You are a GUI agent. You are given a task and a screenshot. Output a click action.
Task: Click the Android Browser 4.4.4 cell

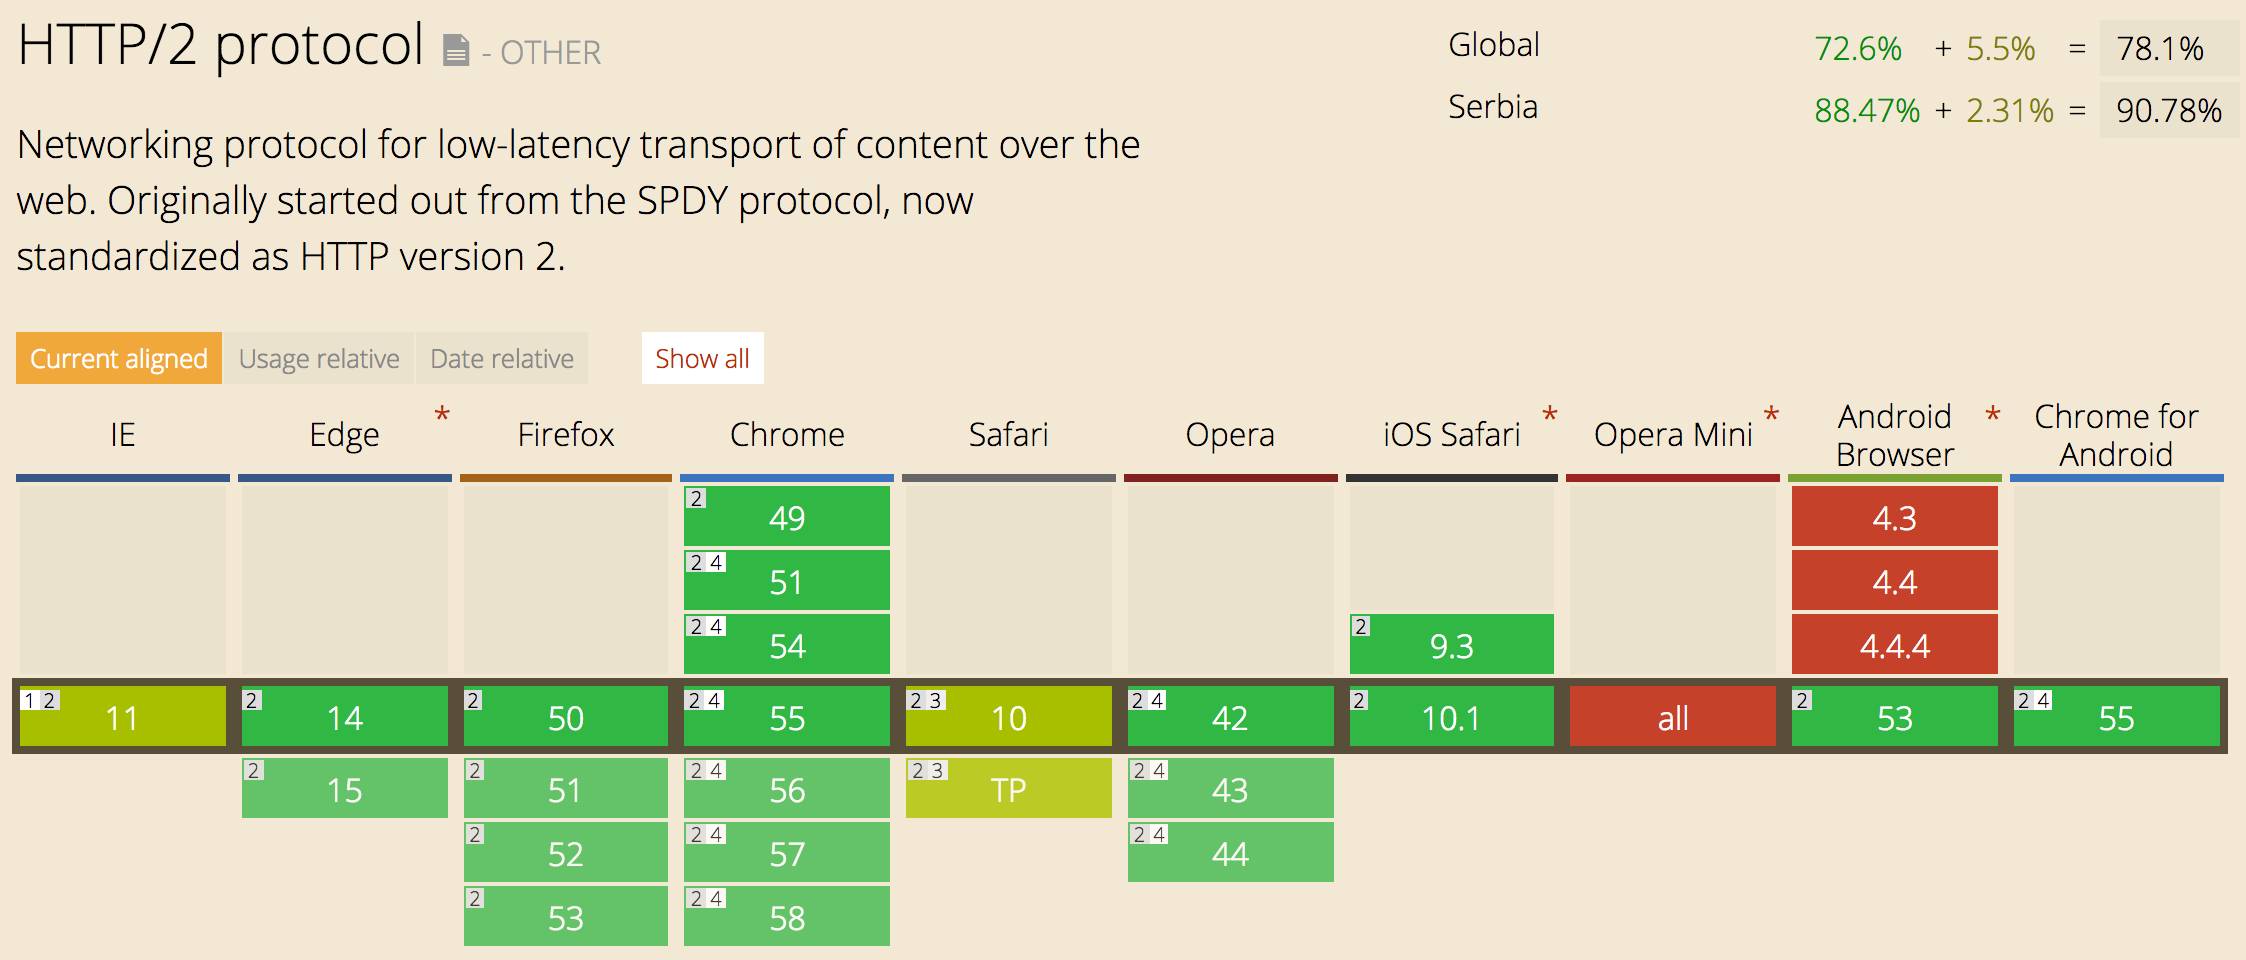coord(1895,644)
